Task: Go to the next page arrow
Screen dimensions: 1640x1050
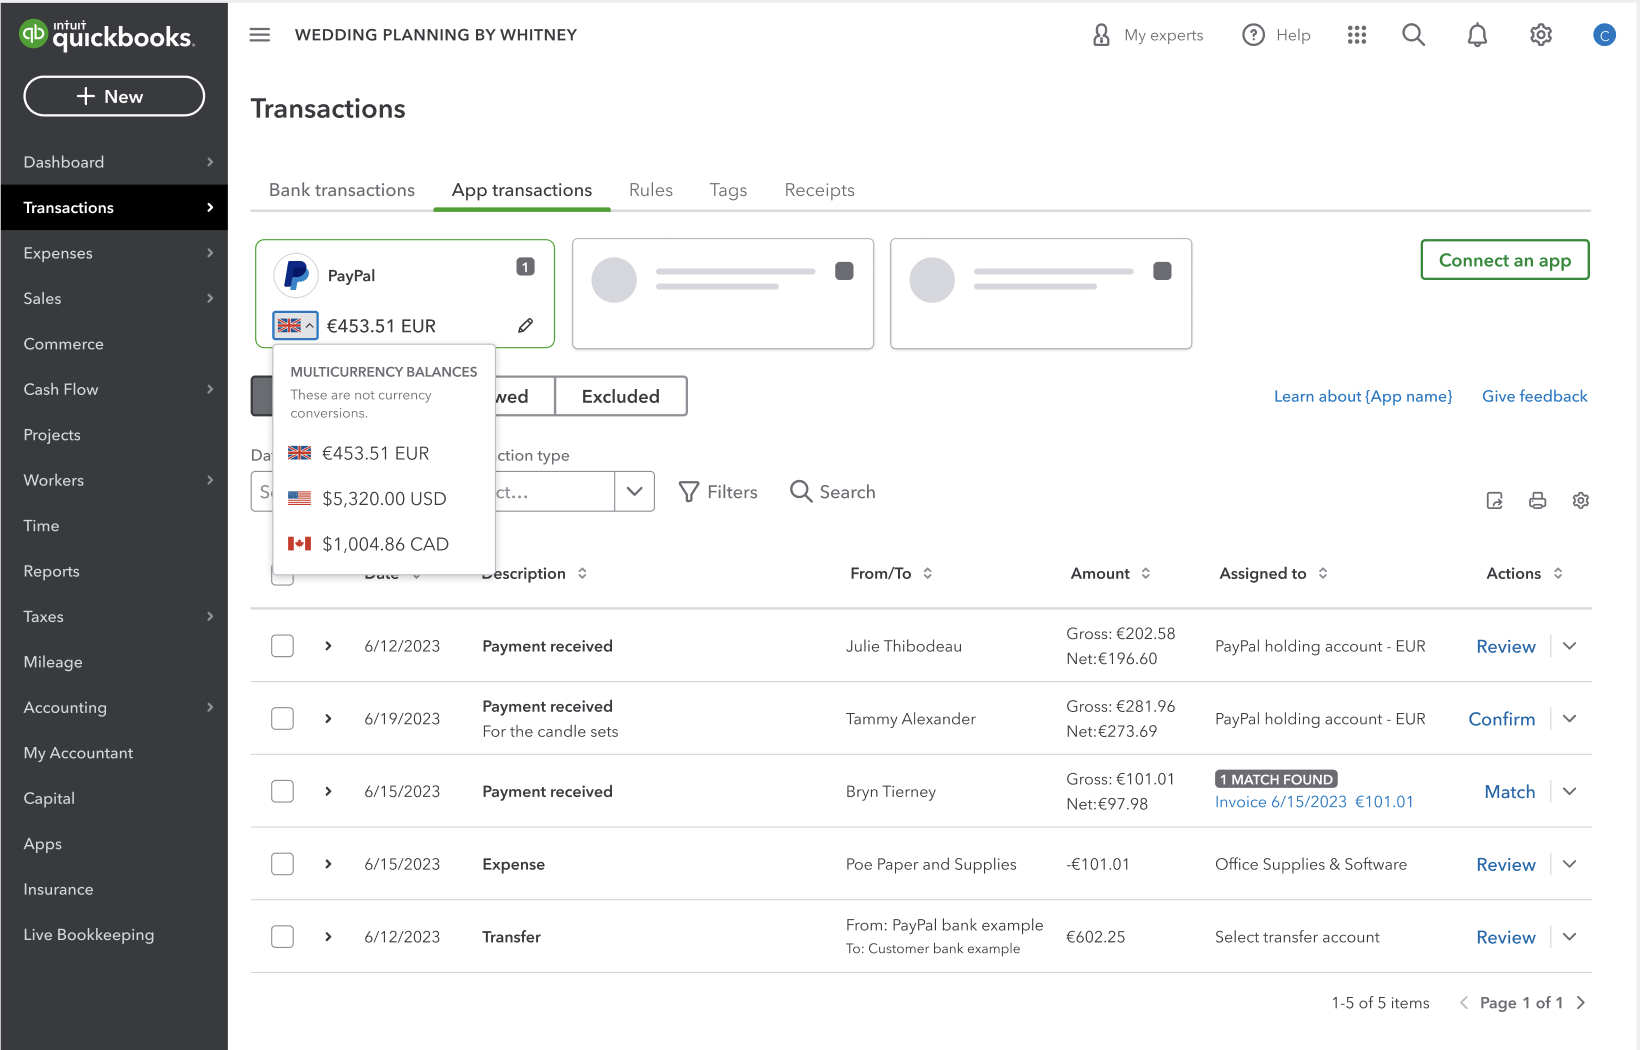Action: click(1581, 1003)
